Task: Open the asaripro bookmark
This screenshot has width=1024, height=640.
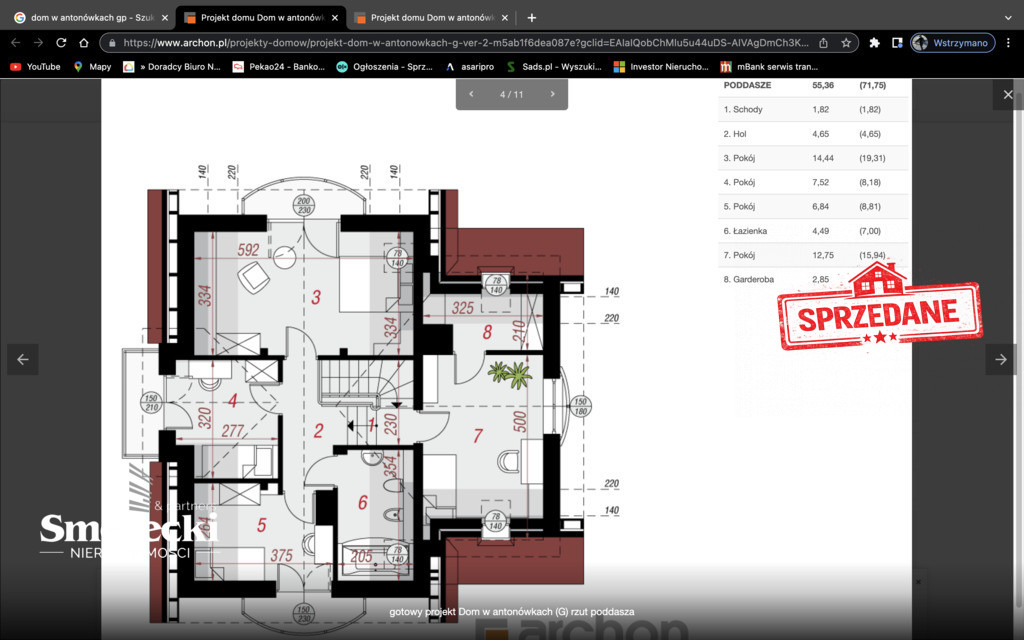Action: click(x=470, y=67)
